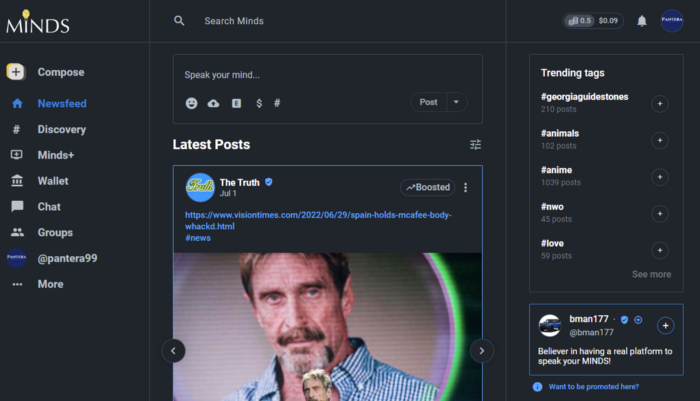The width and height of the screenshot is (700, 401).
Task: Add #love tag with plus
Action: pyautogui.click(x=660, y=250)
